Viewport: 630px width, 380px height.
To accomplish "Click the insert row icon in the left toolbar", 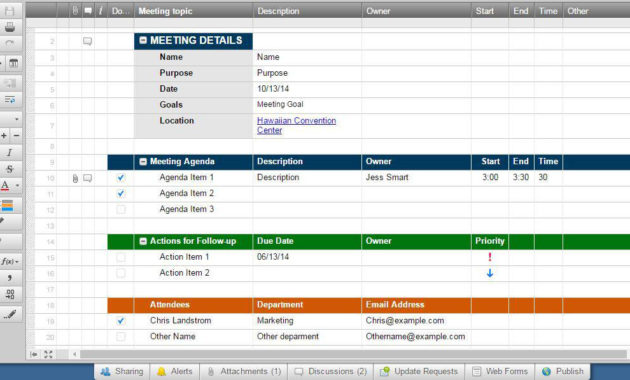I will (10, 83).
